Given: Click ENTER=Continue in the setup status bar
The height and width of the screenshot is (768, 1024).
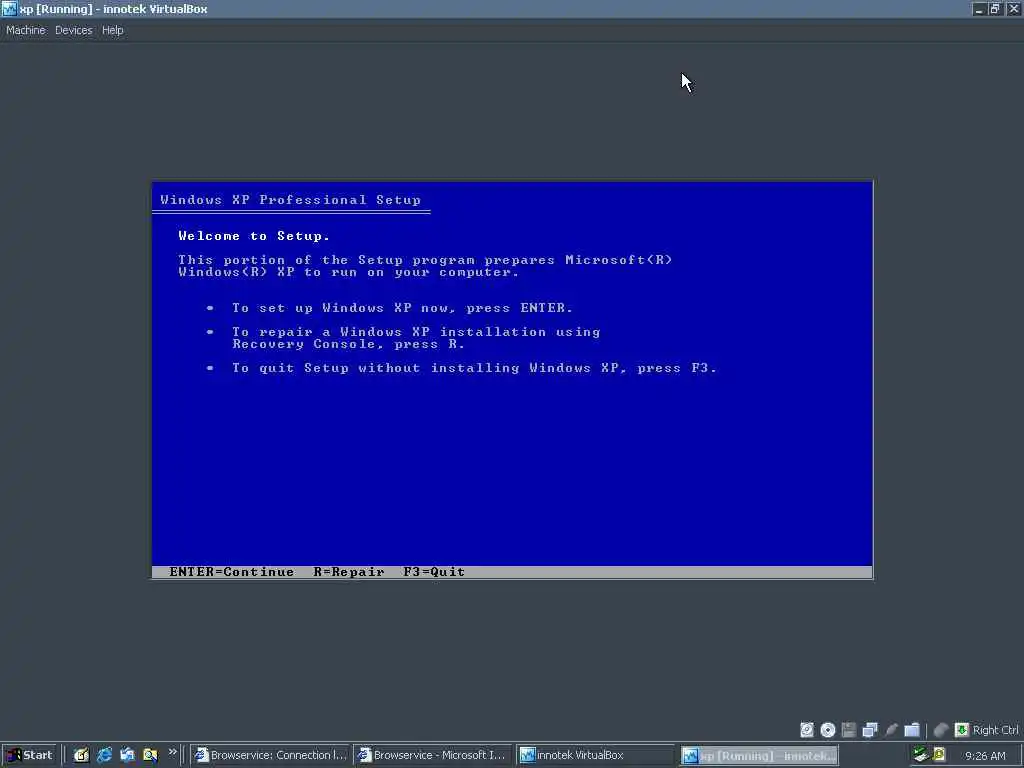Looking at the screenshot, I should [x=232, y=572].
